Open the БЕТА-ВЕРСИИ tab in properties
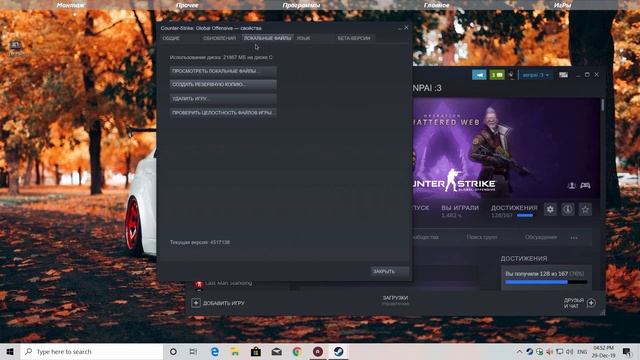 pos(354,38)
